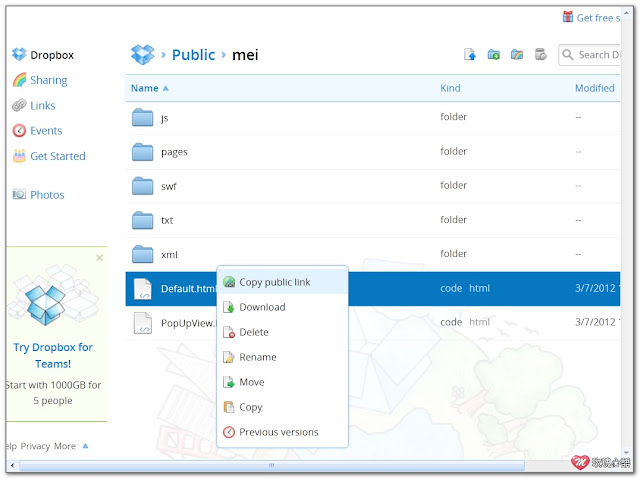Image resolution: width=640 pixels, height=479 pixels.
Task: Sort files by Modified column
Action: pos(595,88)
